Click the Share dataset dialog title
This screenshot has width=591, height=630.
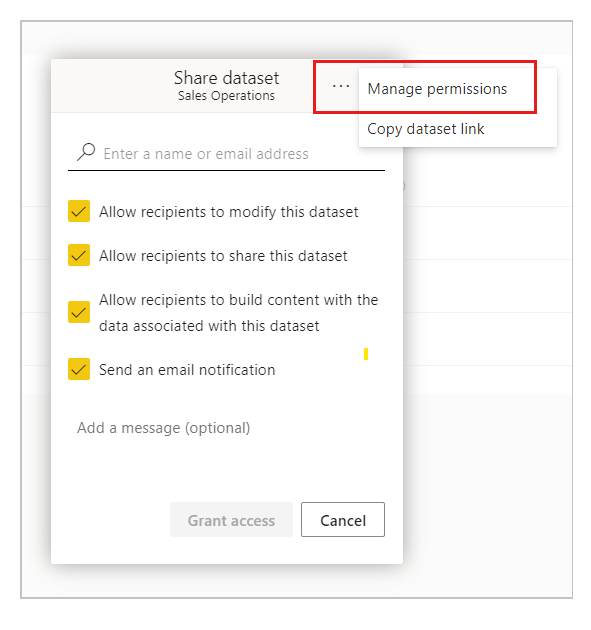click(x=226, y=78)
